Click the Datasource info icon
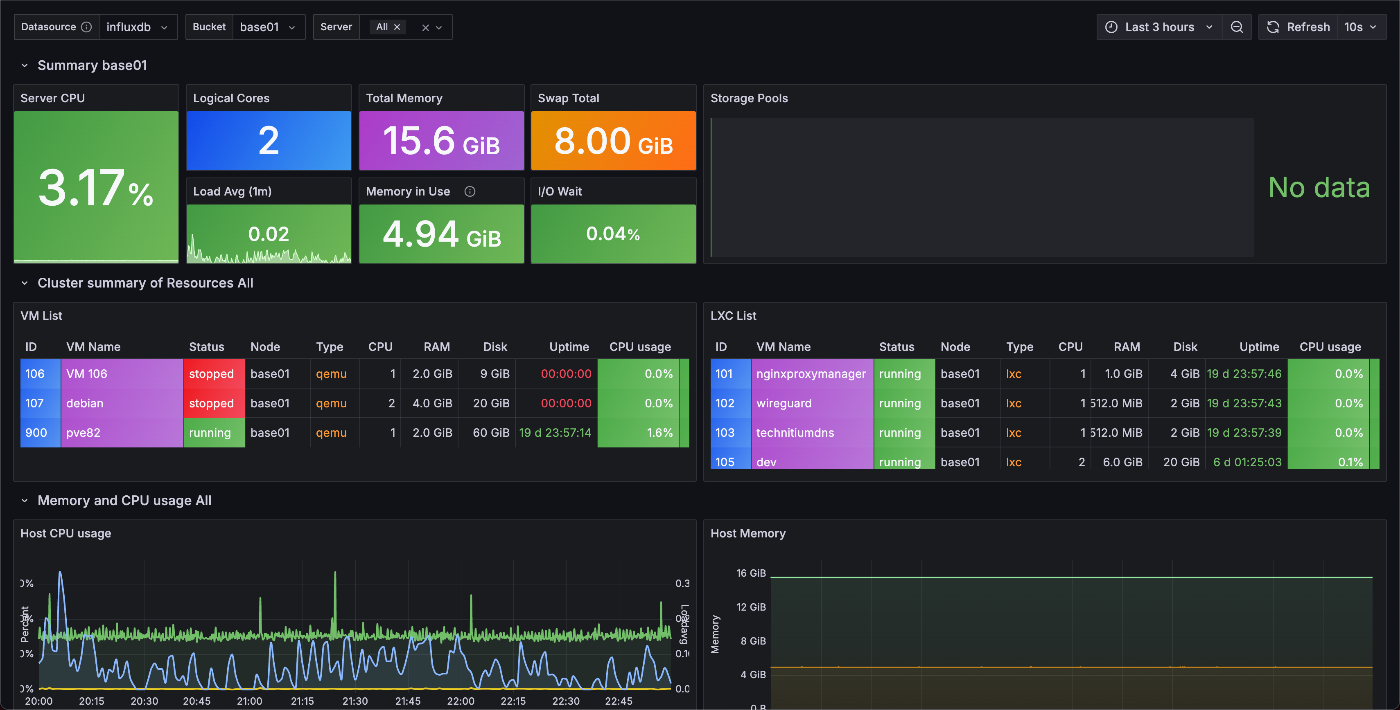This screenshot has height=710, width=1400. 86,27
